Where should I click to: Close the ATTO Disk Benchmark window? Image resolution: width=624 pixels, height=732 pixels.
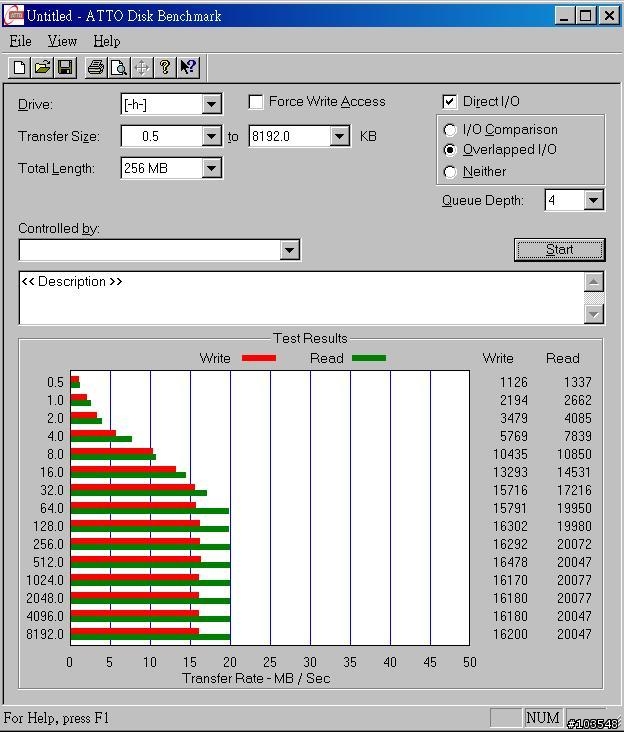609,16
